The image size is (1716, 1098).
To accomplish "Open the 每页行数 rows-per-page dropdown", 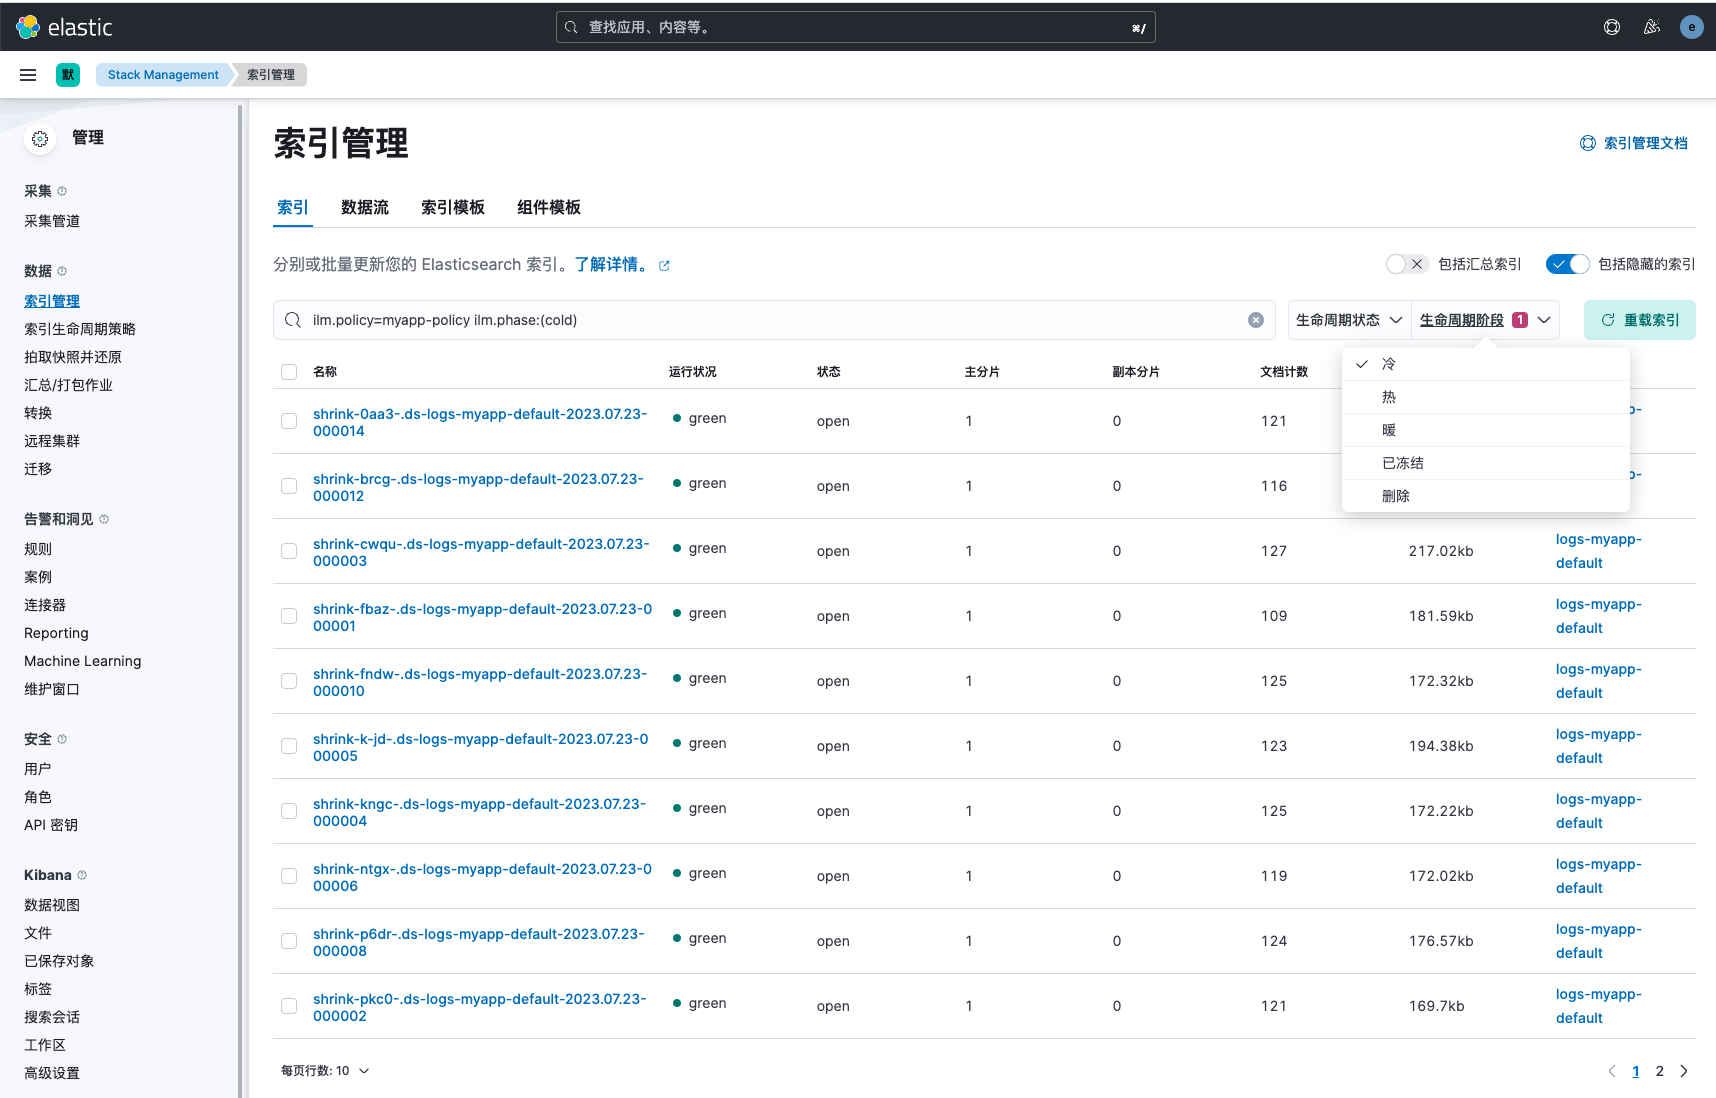I will click(325, 1071).
